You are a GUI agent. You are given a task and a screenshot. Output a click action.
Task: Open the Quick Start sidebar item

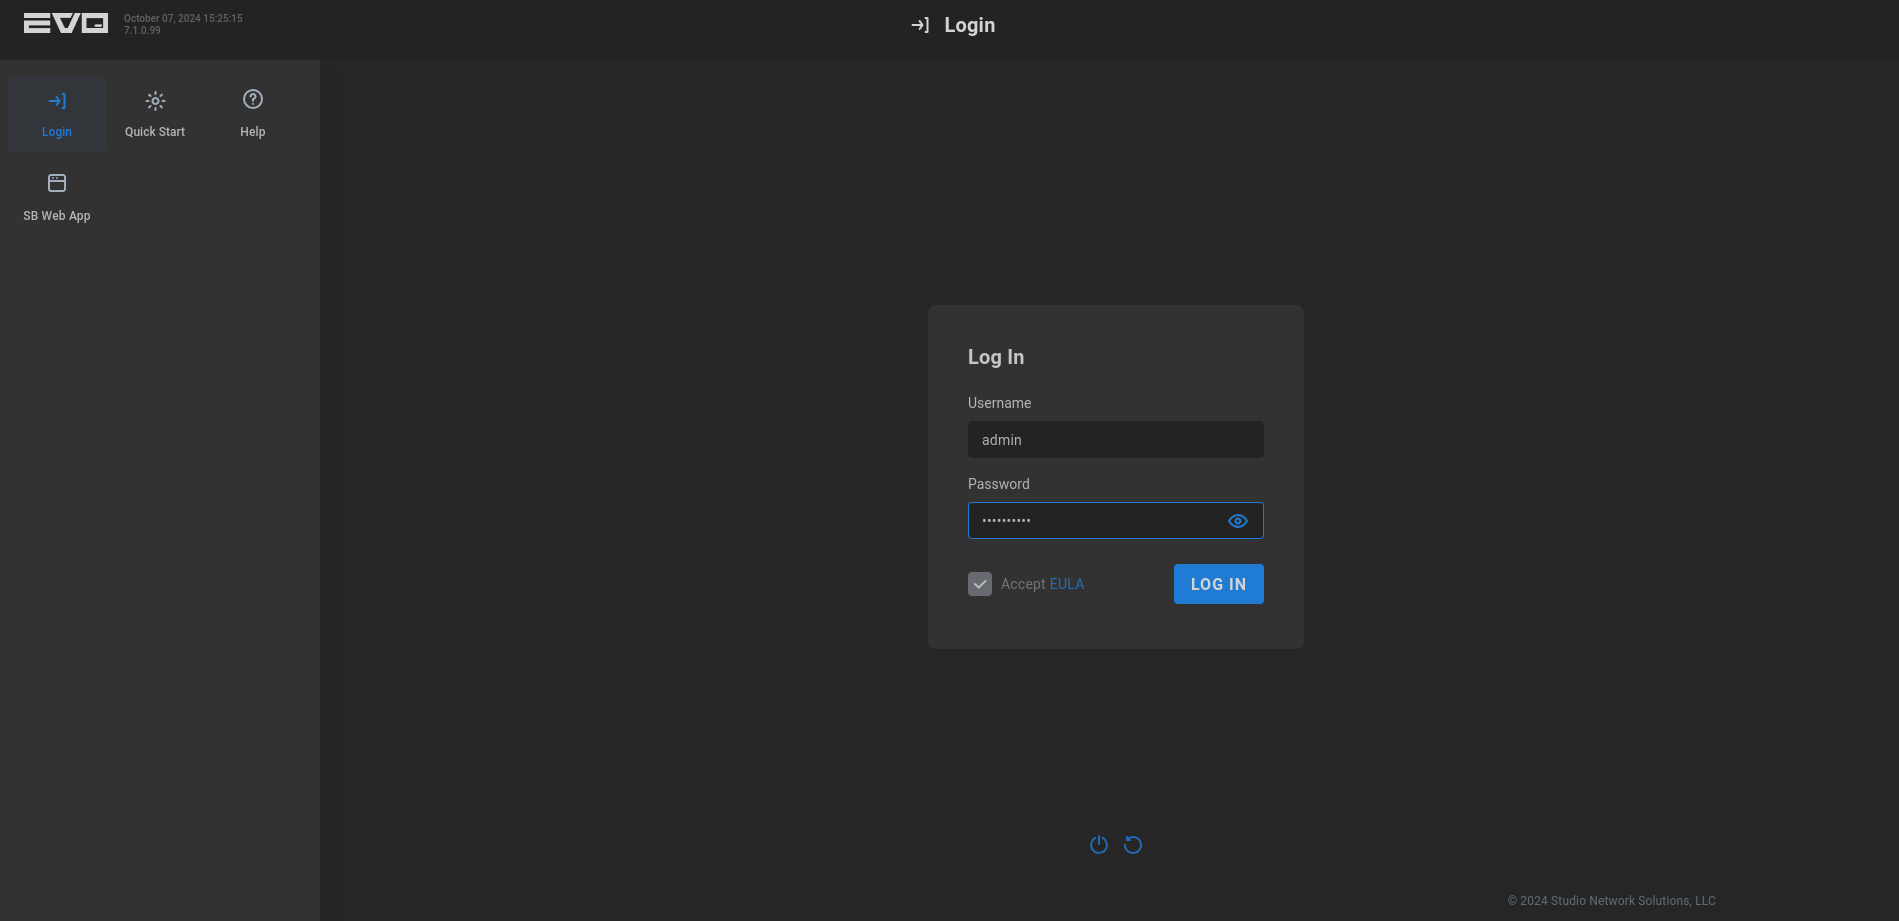(x=155, y=114)
